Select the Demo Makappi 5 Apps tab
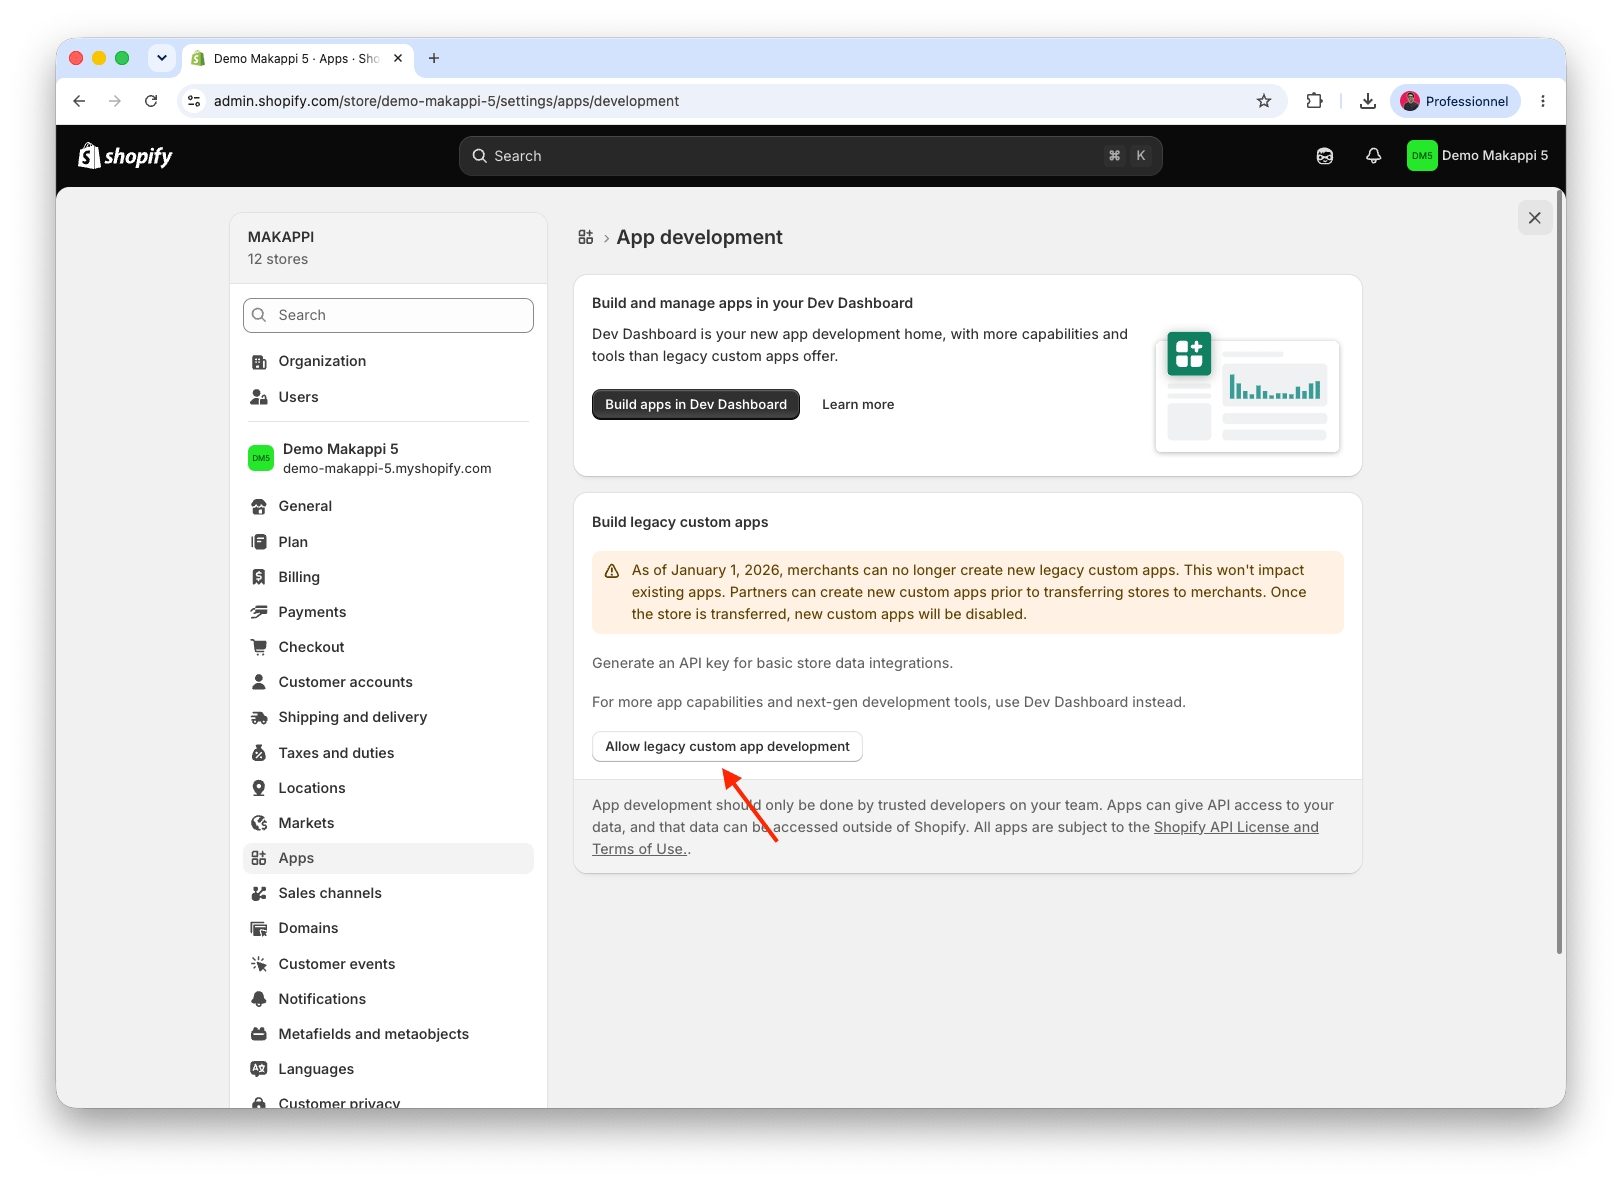The height and width of the screenshot is (1182, 1622). tap(297, 58)
